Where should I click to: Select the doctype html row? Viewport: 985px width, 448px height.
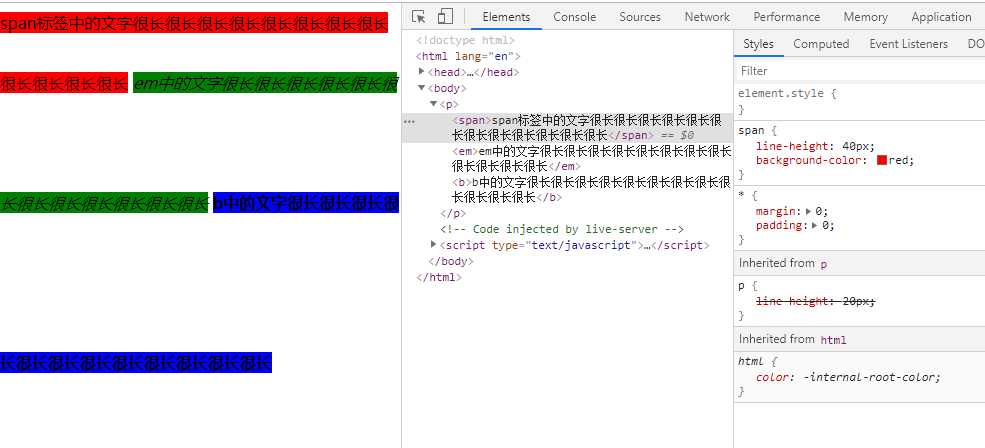pos(465,40)
